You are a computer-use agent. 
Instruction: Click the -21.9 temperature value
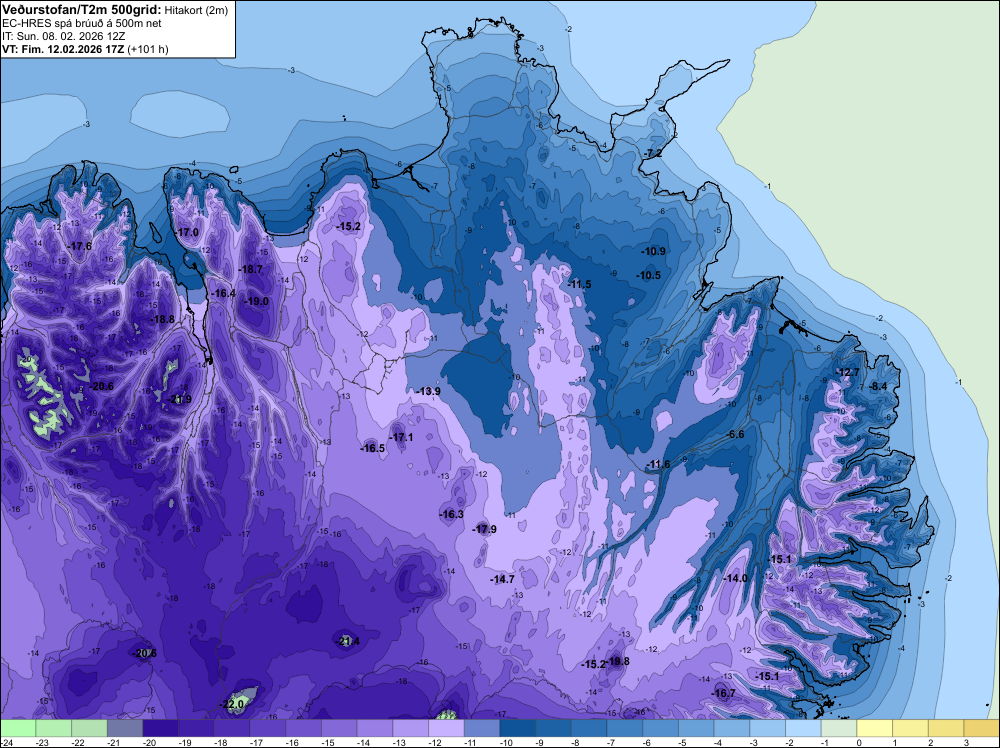(x=179, y=399)
